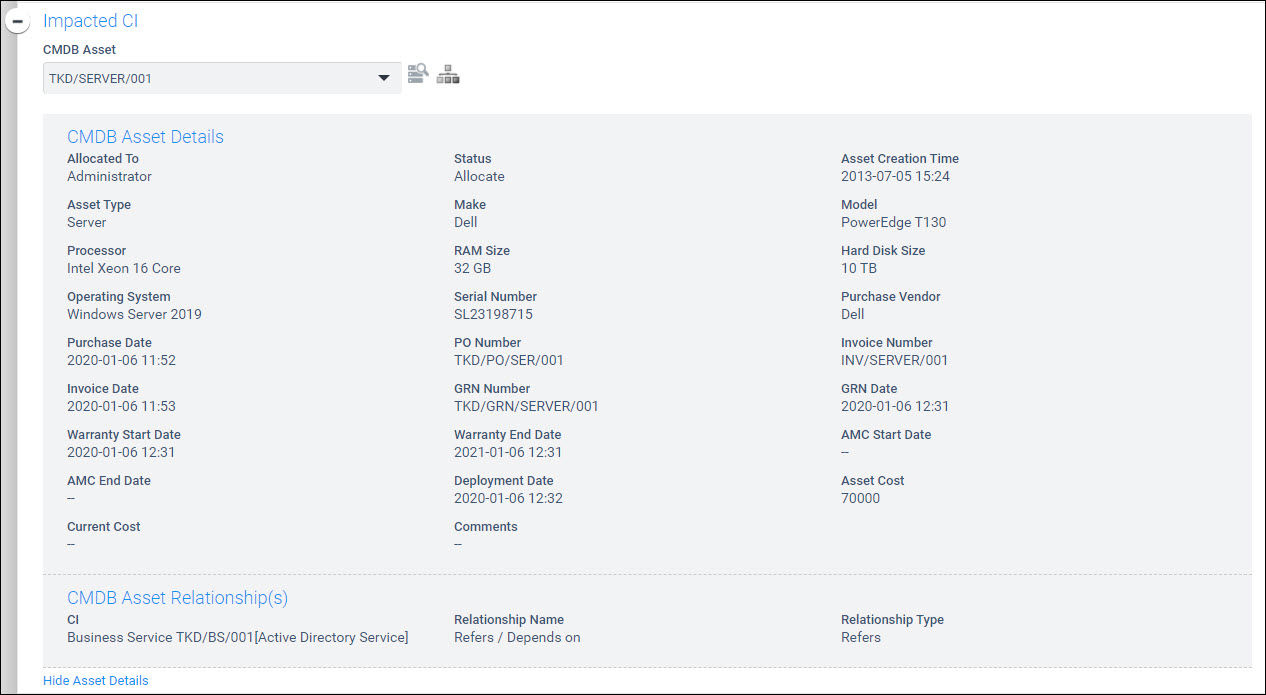
Task: Click the Impacted CI section title
Action: pyautogui.click(x=90, y=21)
